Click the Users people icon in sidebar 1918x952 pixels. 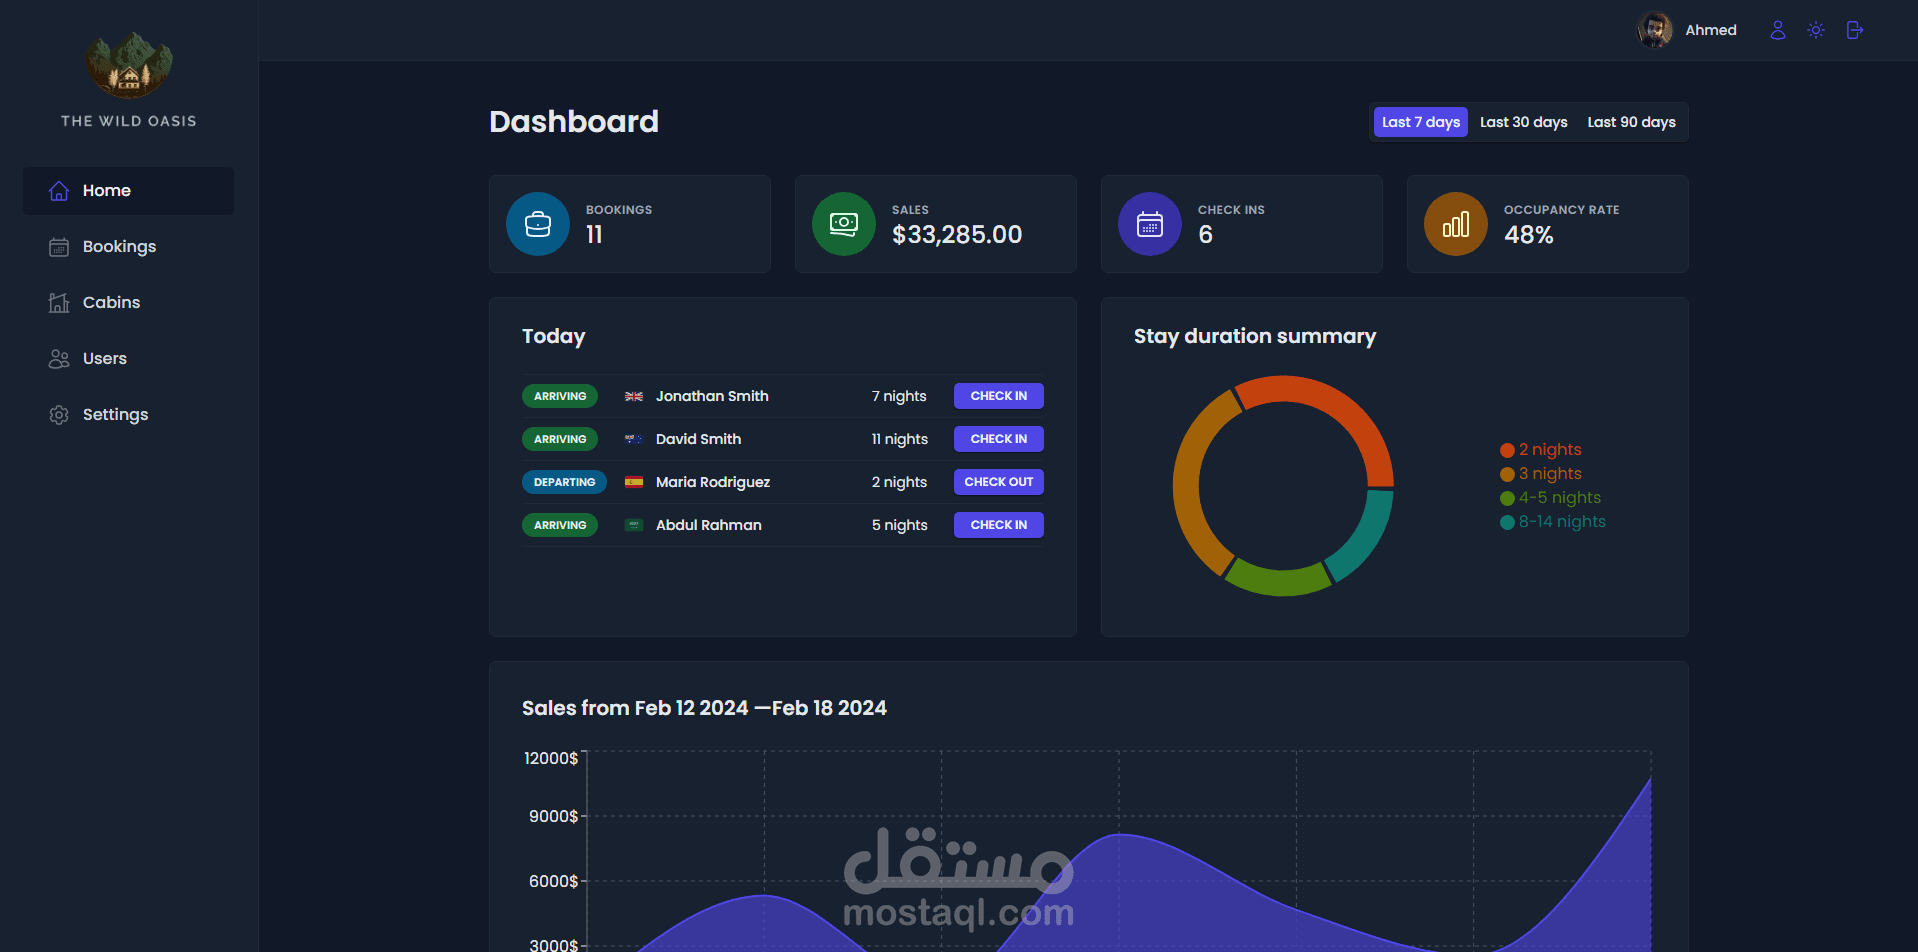59,359
